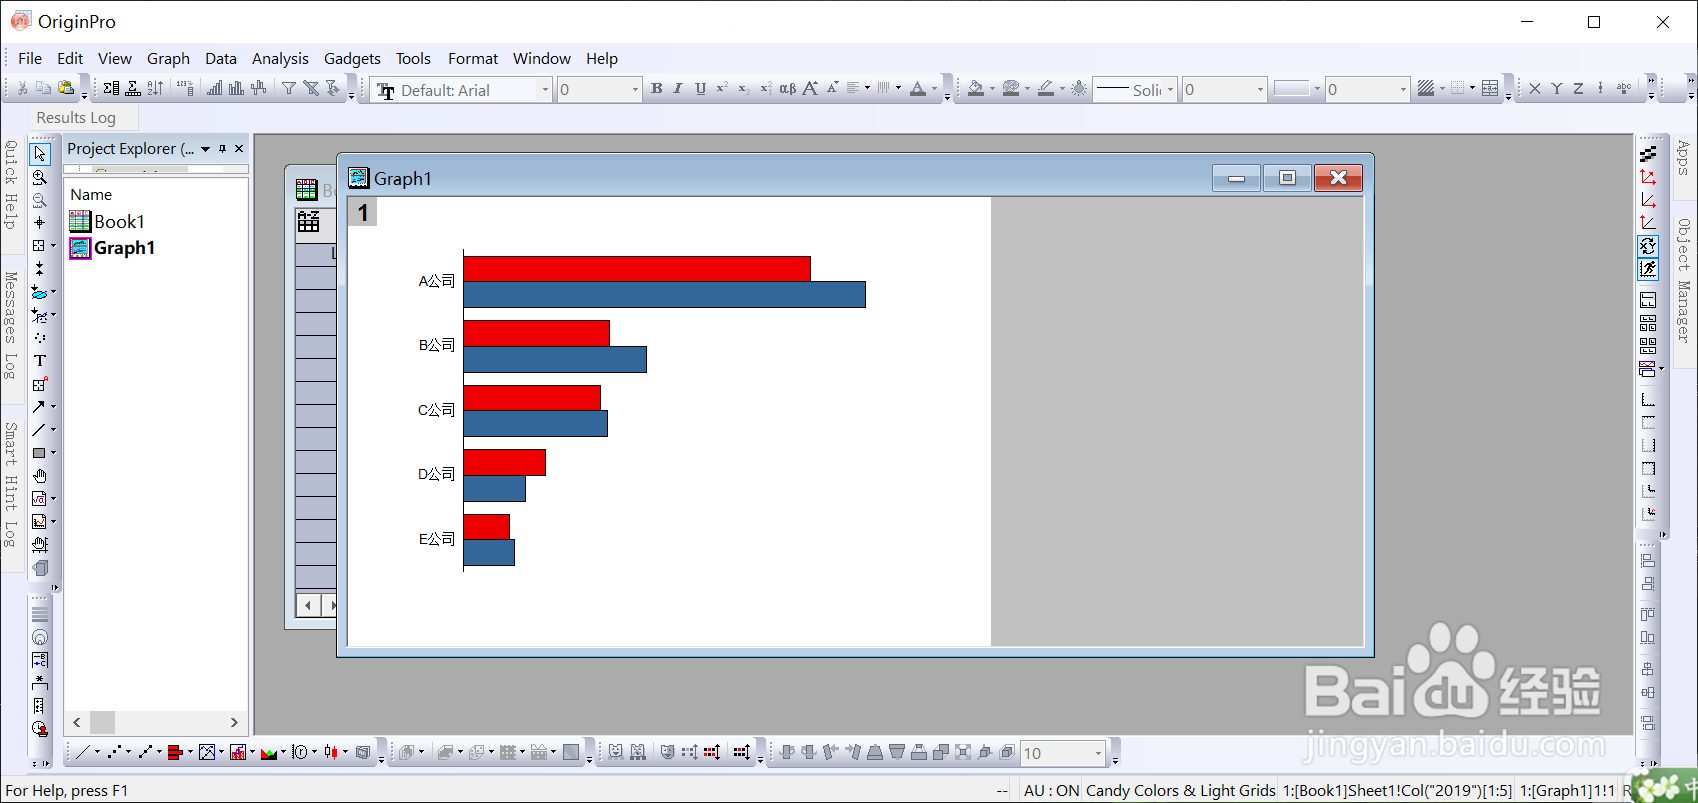Image resolution: width=1698 pixels, height=803 pixels.
Task: Open the Gadgets menu
Action: [x=352, y=59]
